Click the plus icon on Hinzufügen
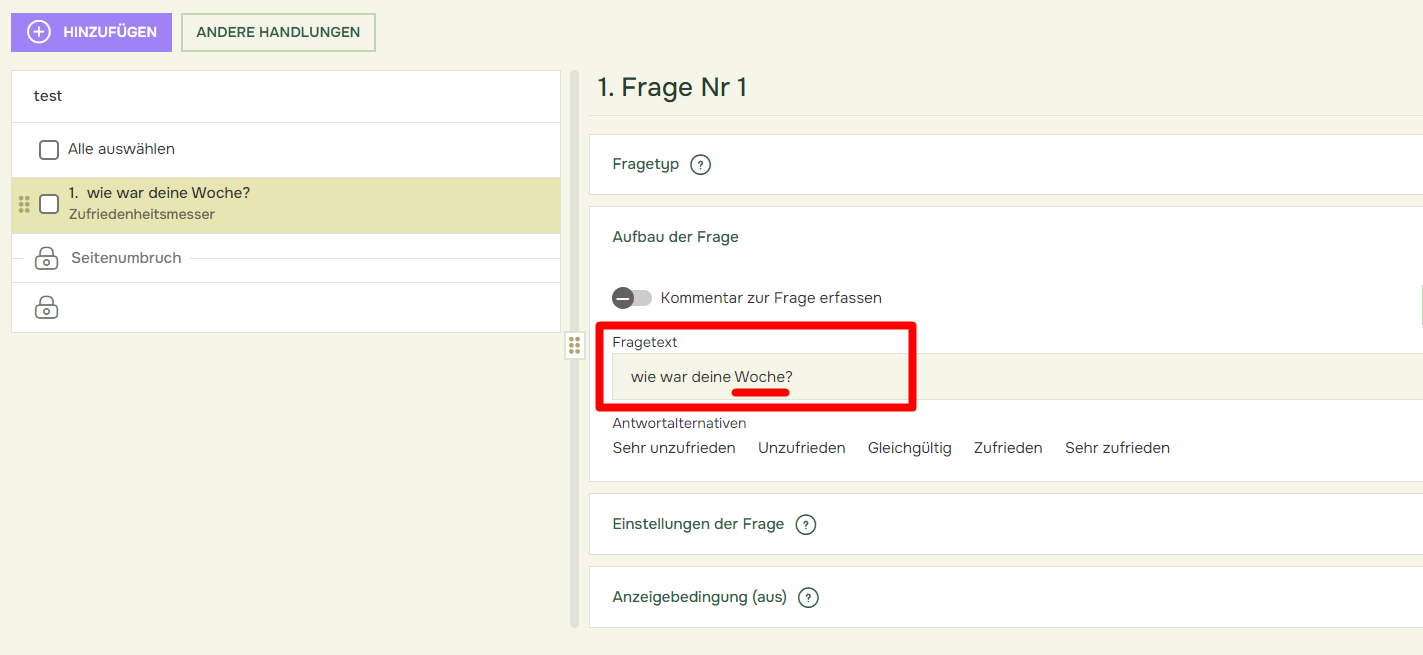Image resolution: width=1423 pixels, height=655 pixels. (39, 32)
